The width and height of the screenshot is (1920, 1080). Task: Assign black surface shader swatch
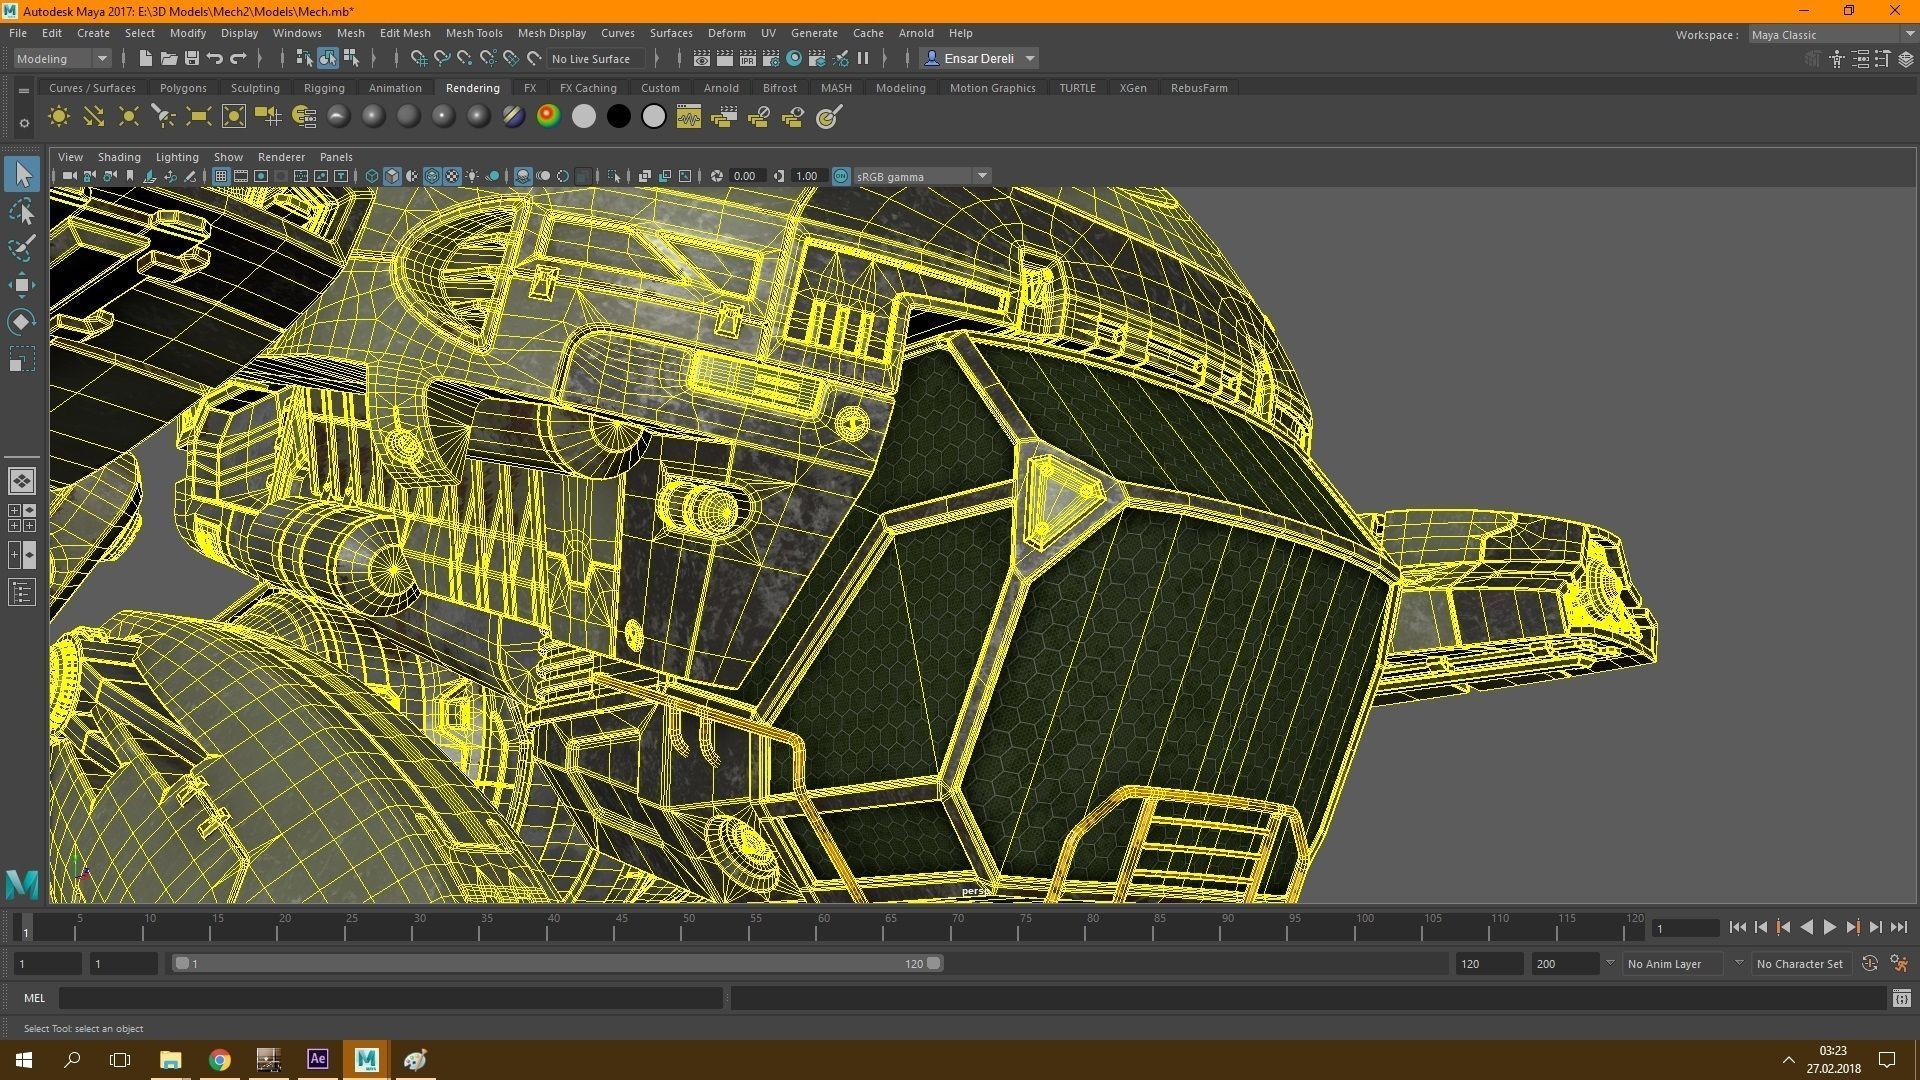tap(619, 117)
